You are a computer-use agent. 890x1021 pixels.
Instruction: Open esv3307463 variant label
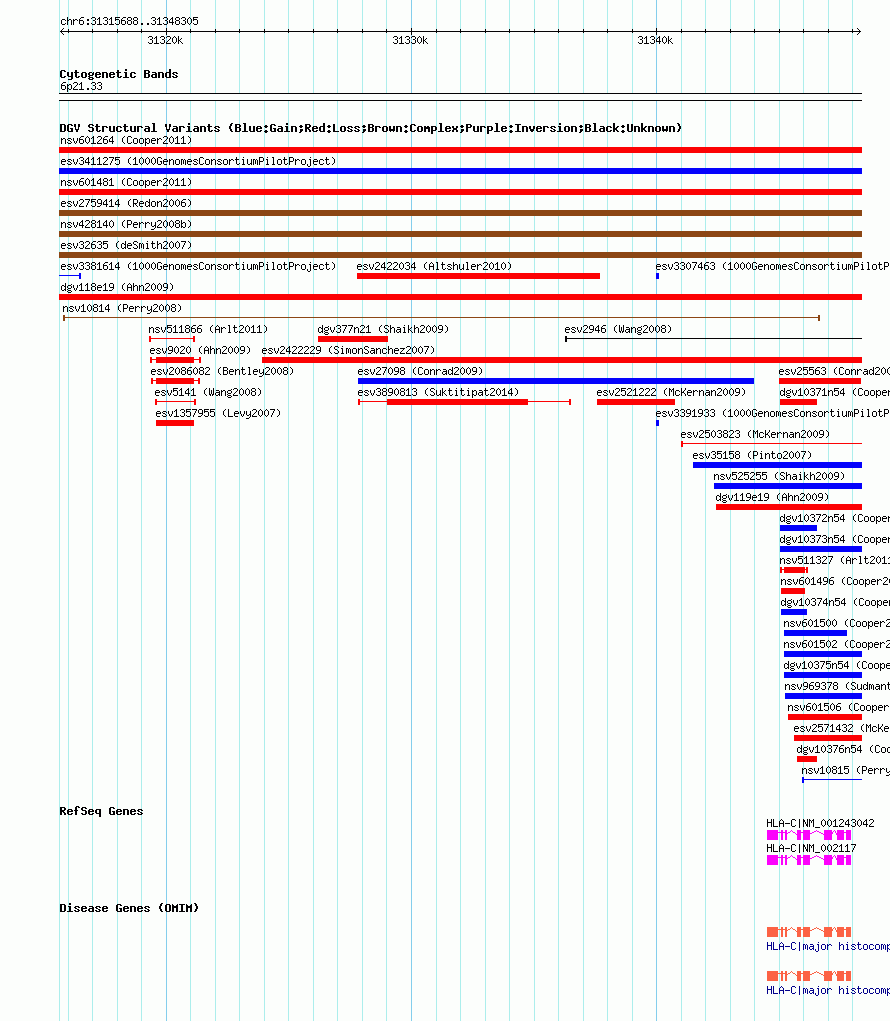[772, 266]
